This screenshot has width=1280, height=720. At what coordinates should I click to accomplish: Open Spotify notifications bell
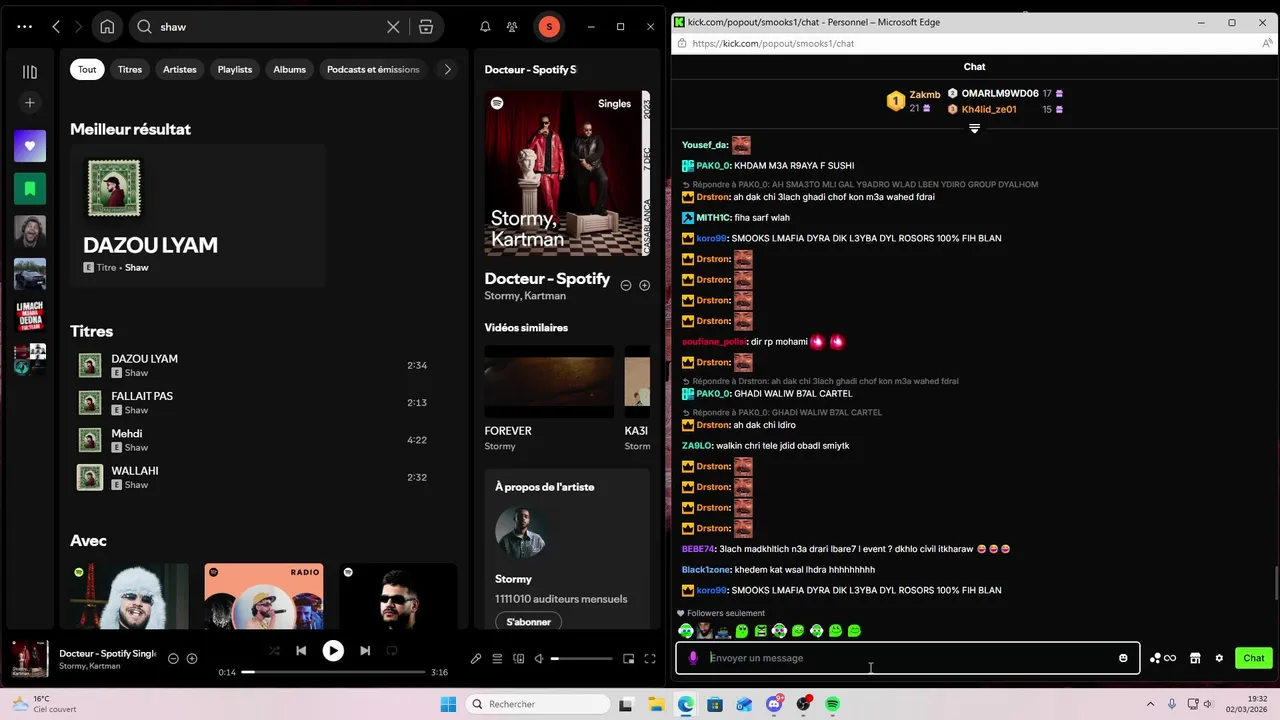pos(485,27)
